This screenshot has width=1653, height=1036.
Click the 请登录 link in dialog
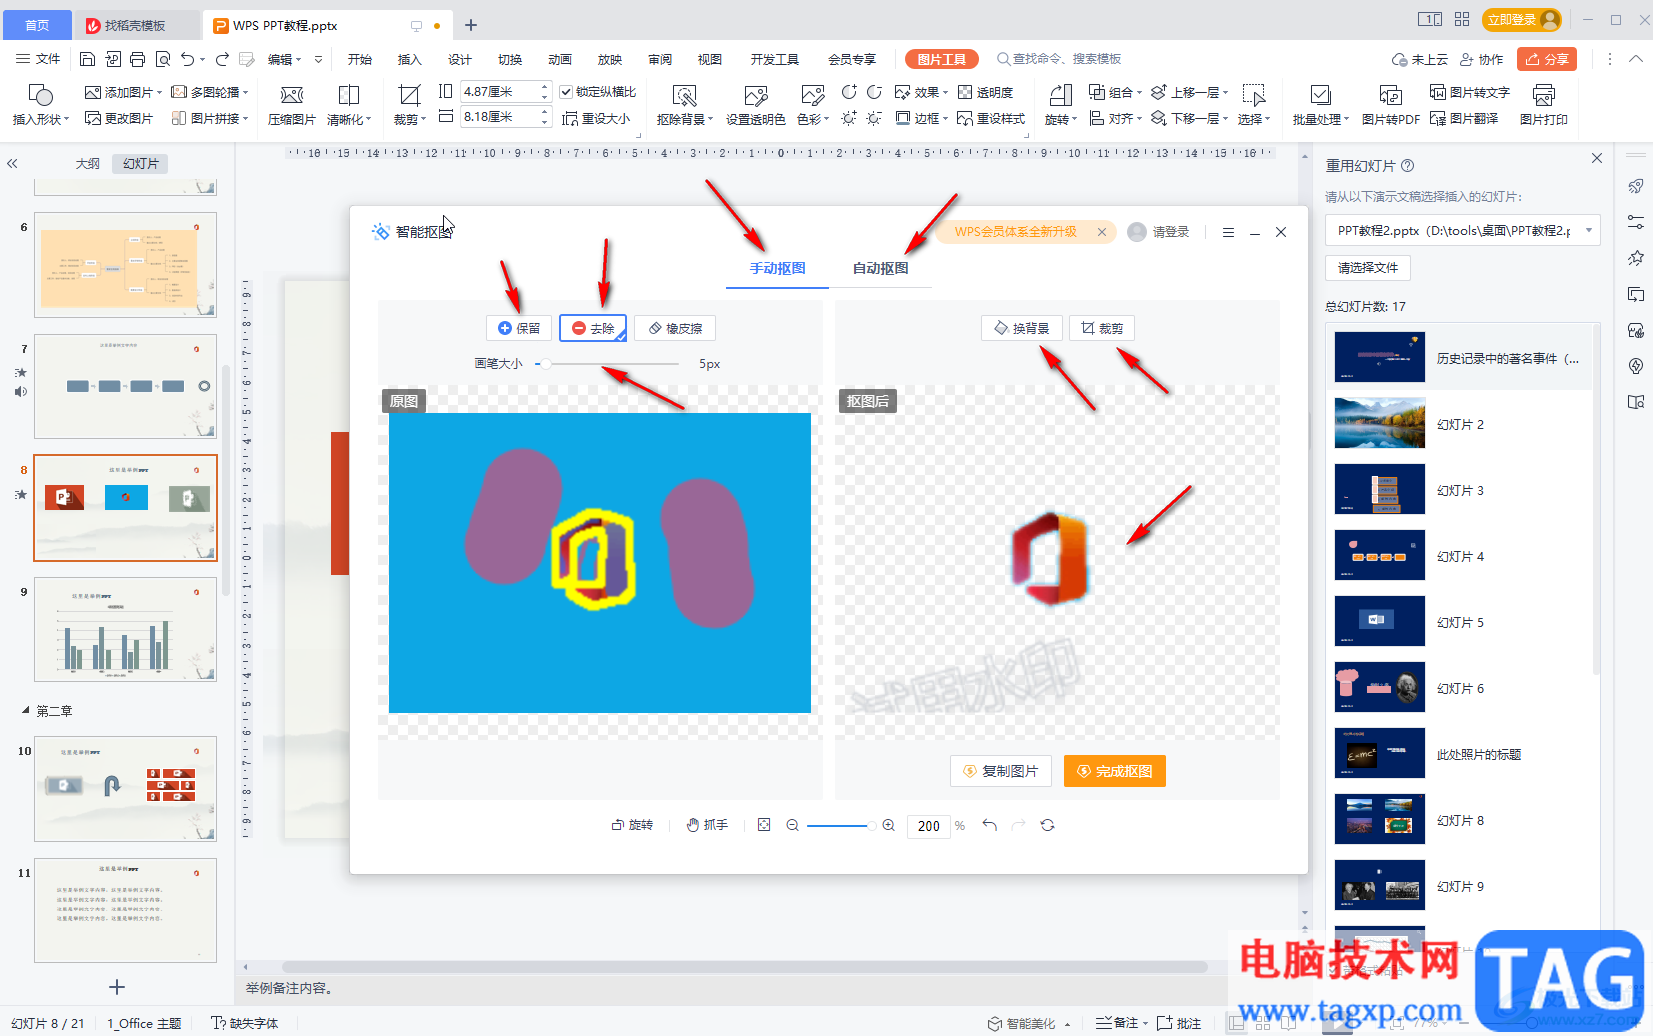[1170, 232]
